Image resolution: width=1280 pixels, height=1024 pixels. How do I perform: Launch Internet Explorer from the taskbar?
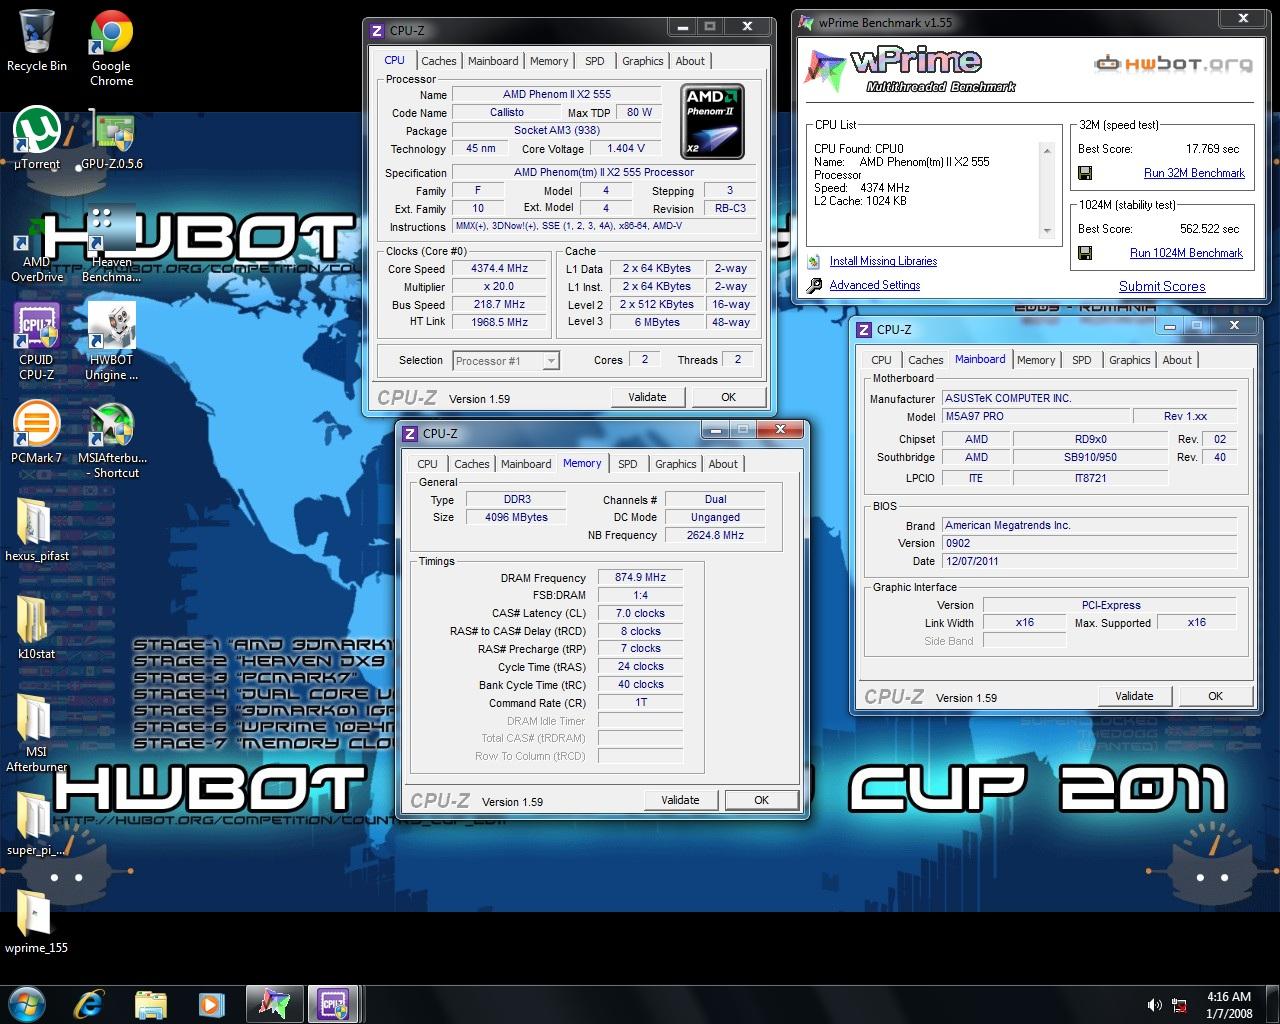pyautogui.click(x=91, y=1003)
